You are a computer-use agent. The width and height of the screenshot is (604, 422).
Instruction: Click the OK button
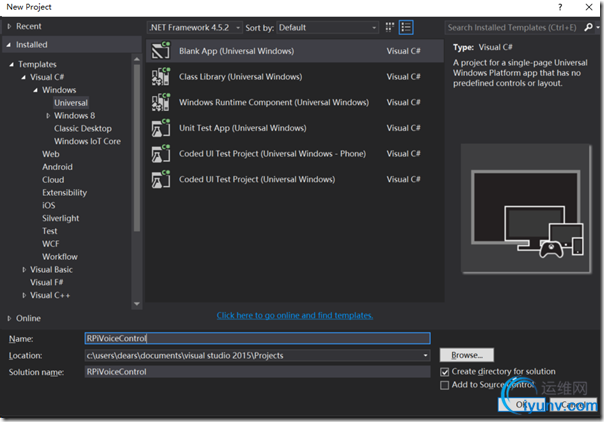point(522,404)
